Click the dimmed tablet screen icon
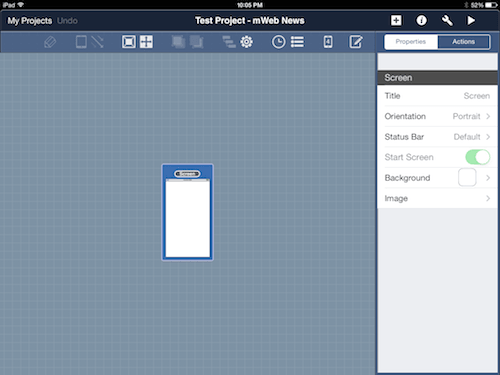The width and height of the screenshot is (500, 375). click(81, 42)
